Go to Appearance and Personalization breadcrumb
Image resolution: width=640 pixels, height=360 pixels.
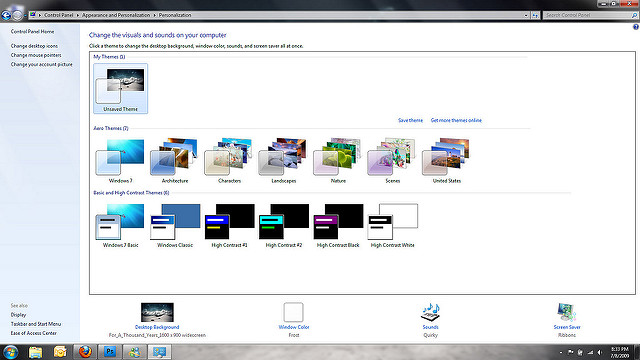116,15
